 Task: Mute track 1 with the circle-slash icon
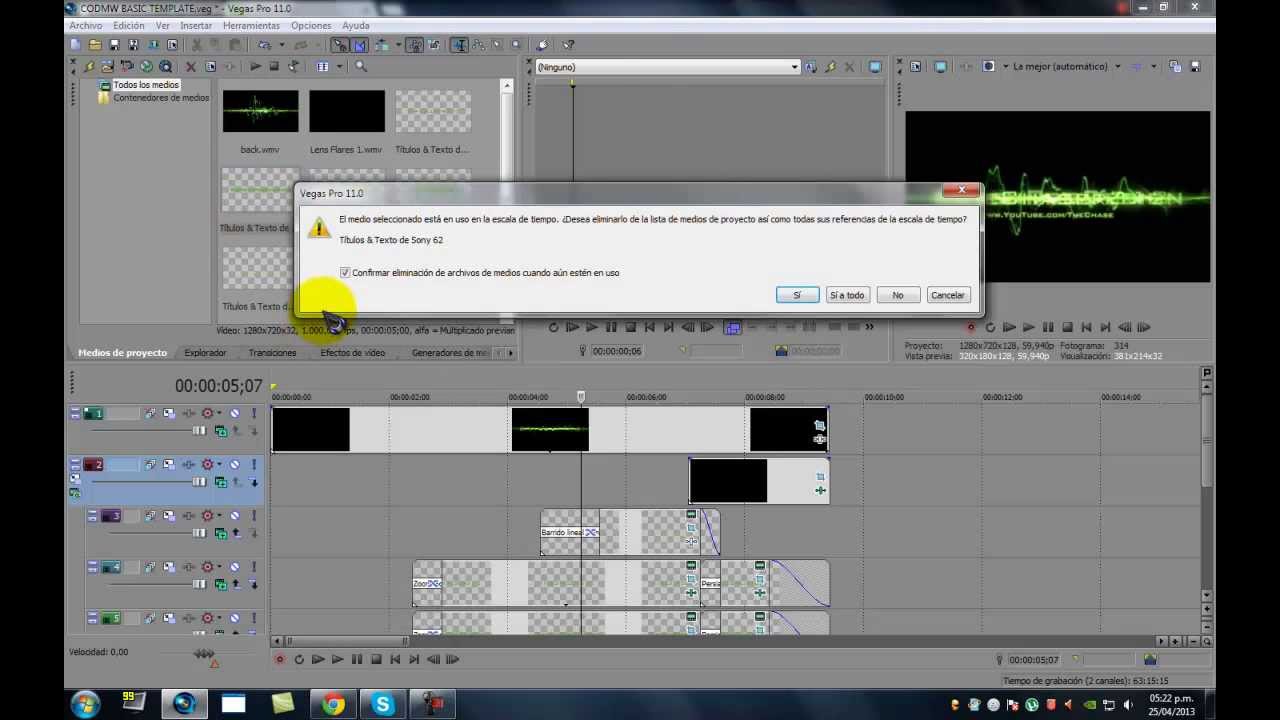click(x=235, y=413)
